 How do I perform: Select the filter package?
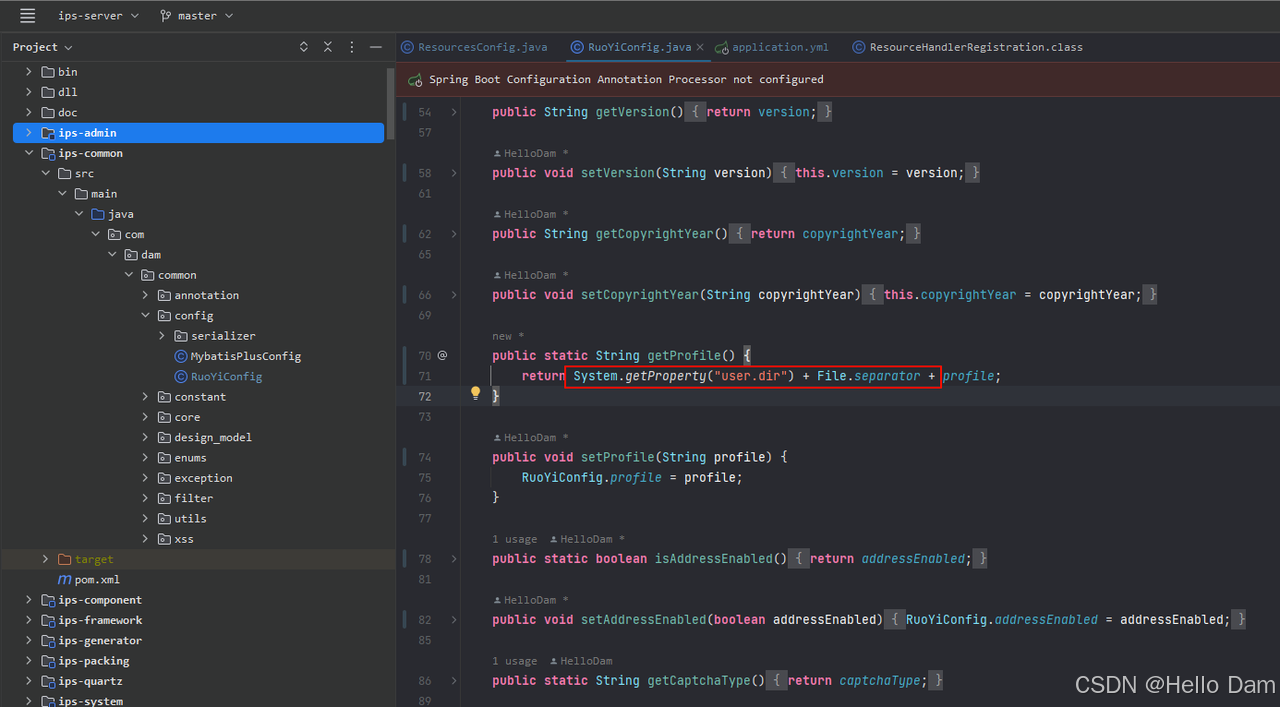[185, 498]
